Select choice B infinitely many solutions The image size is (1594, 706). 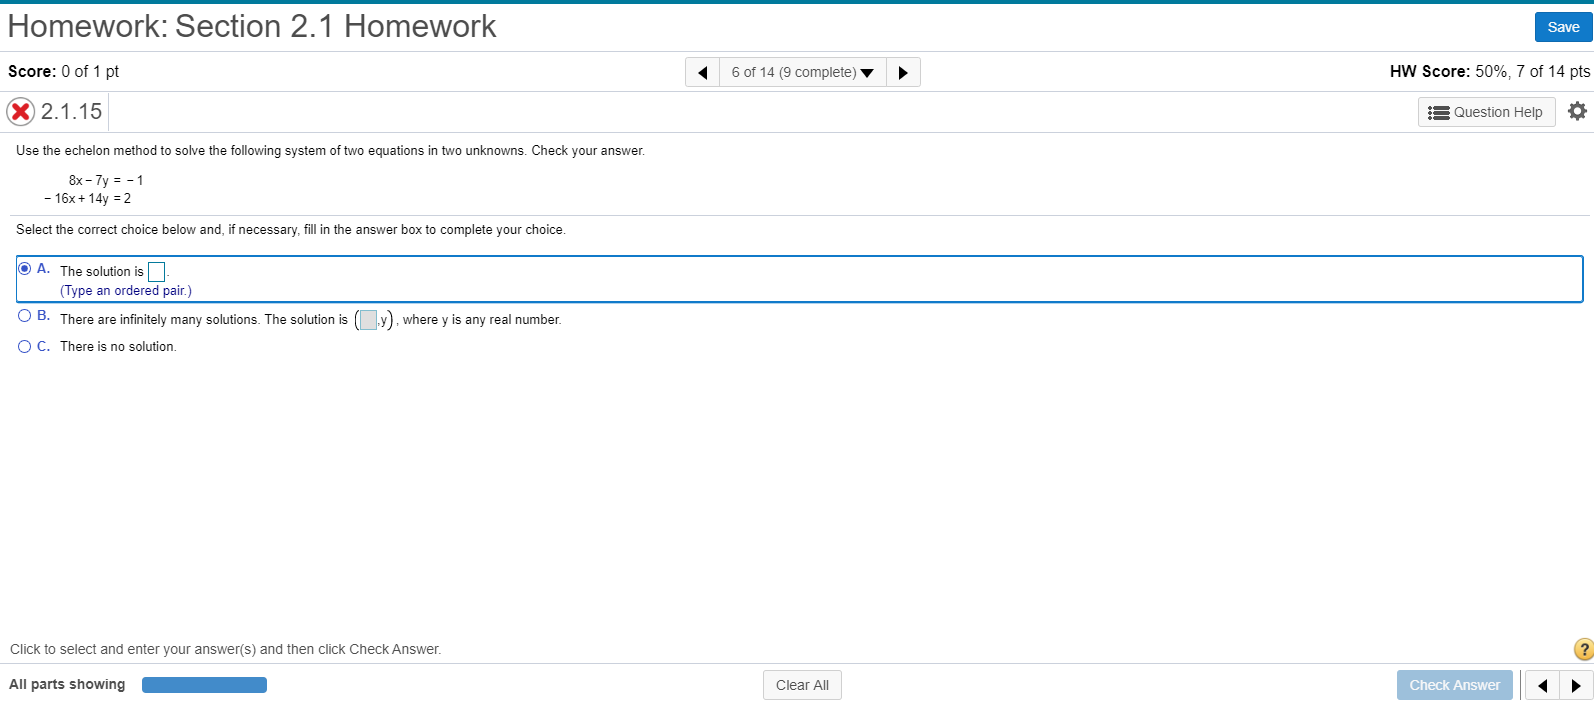pos(25,316)
